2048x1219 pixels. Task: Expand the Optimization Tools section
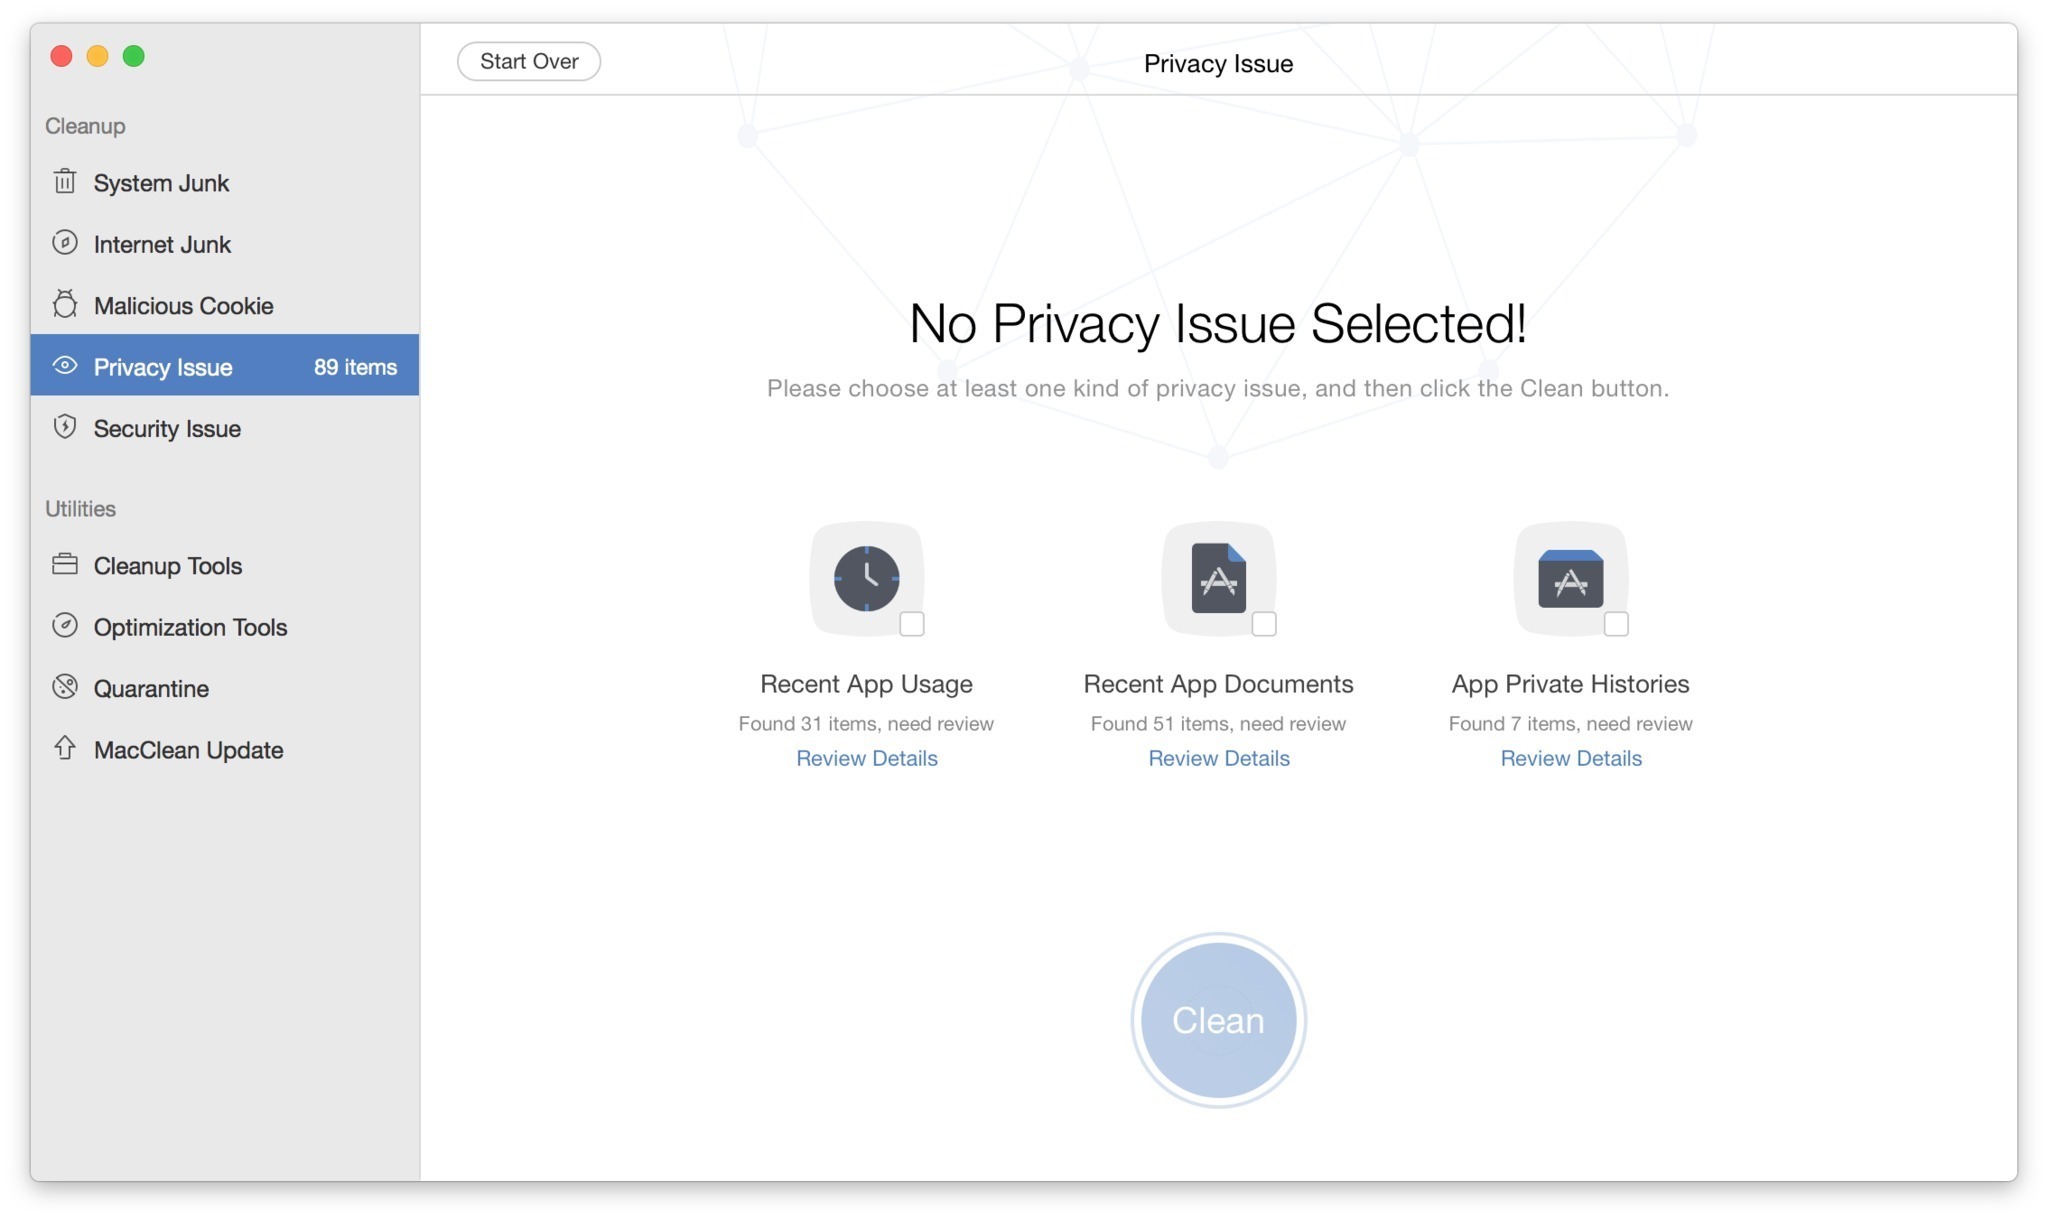pyautogui.click(x=190, y=625)
